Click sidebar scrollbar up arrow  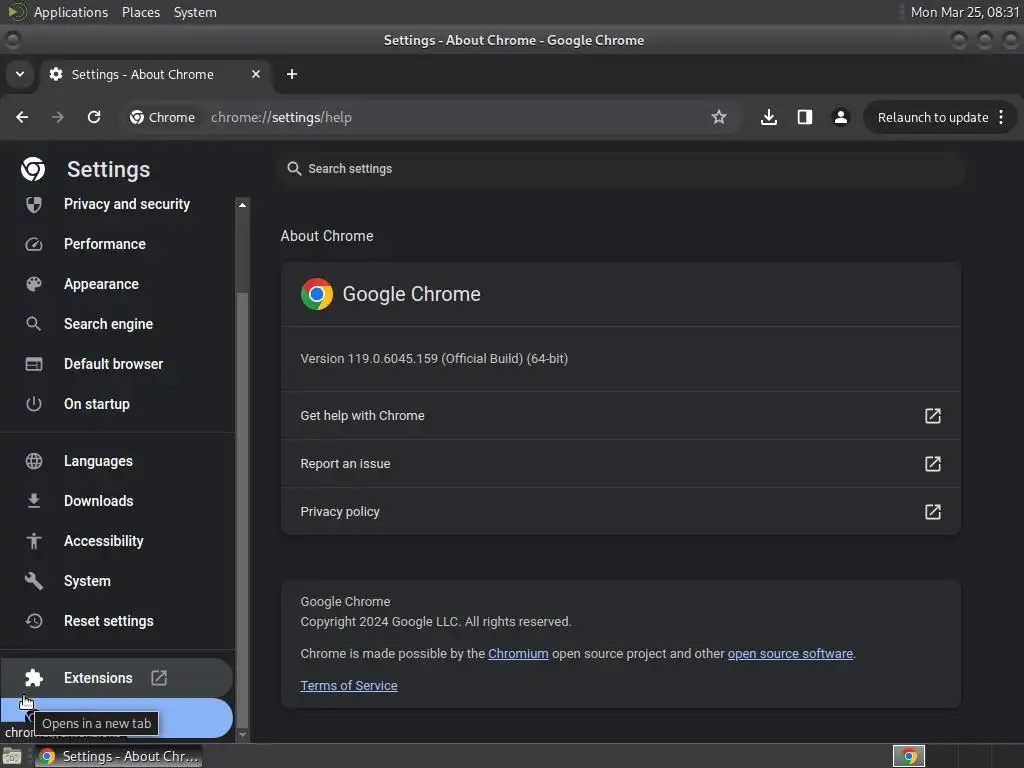coord(242,205)
